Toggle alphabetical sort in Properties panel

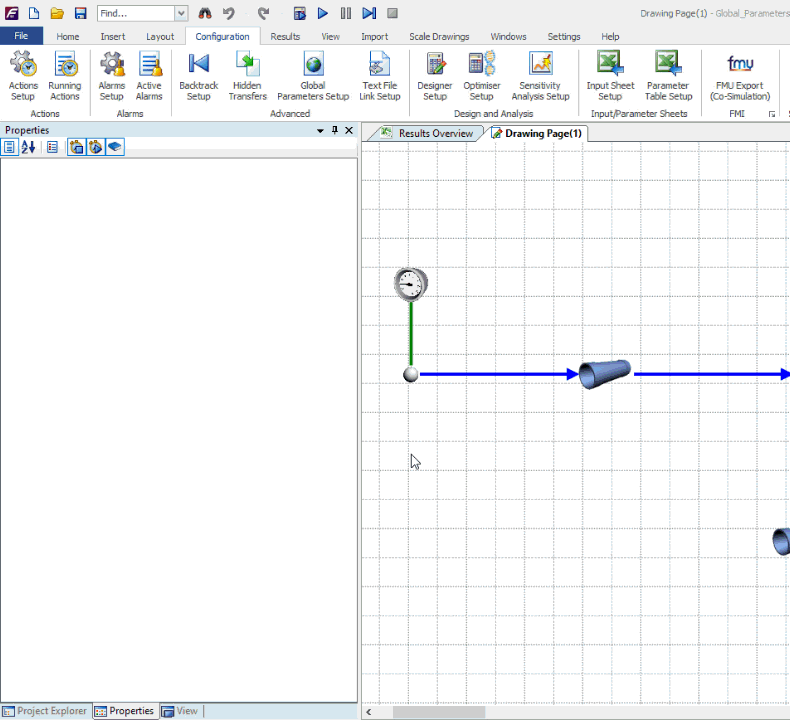pyautogui.click(x=28, y=147)
